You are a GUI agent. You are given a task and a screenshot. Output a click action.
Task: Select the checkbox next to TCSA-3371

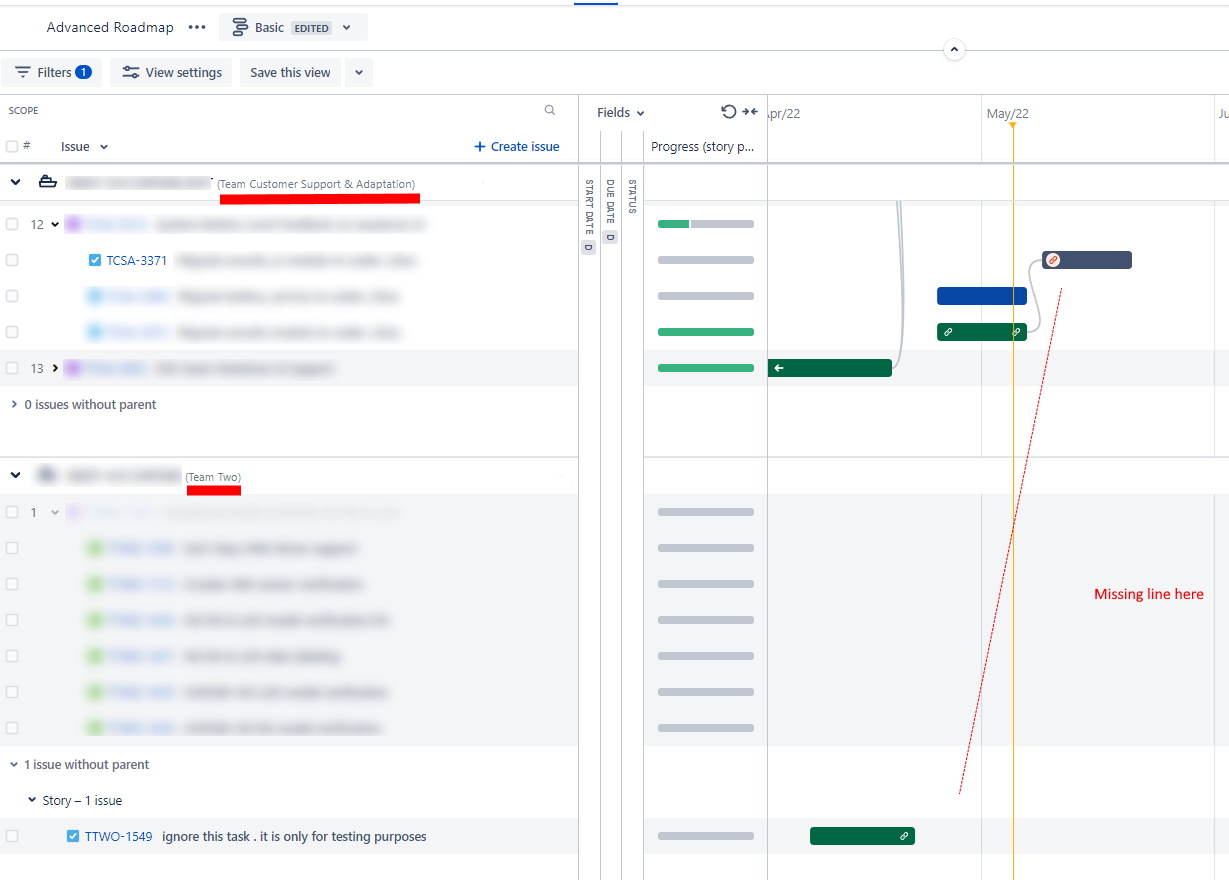[x=10, y=260]
